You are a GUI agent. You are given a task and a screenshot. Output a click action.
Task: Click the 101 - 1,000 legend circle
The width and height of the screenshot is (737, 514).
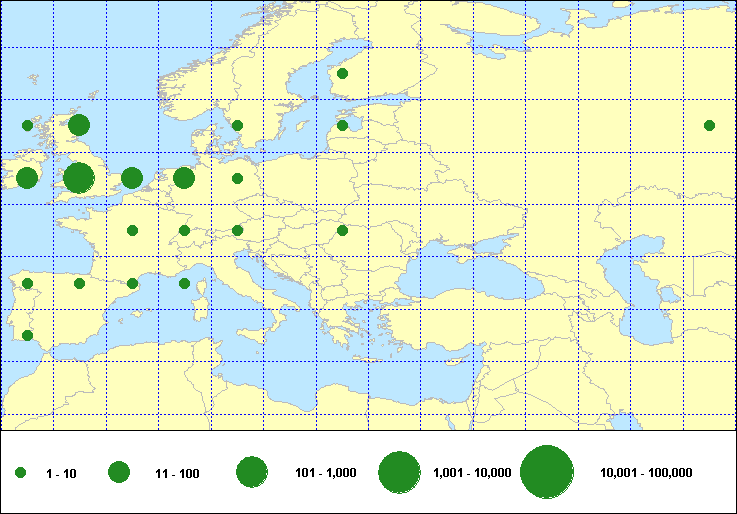(x=251, y=473)
